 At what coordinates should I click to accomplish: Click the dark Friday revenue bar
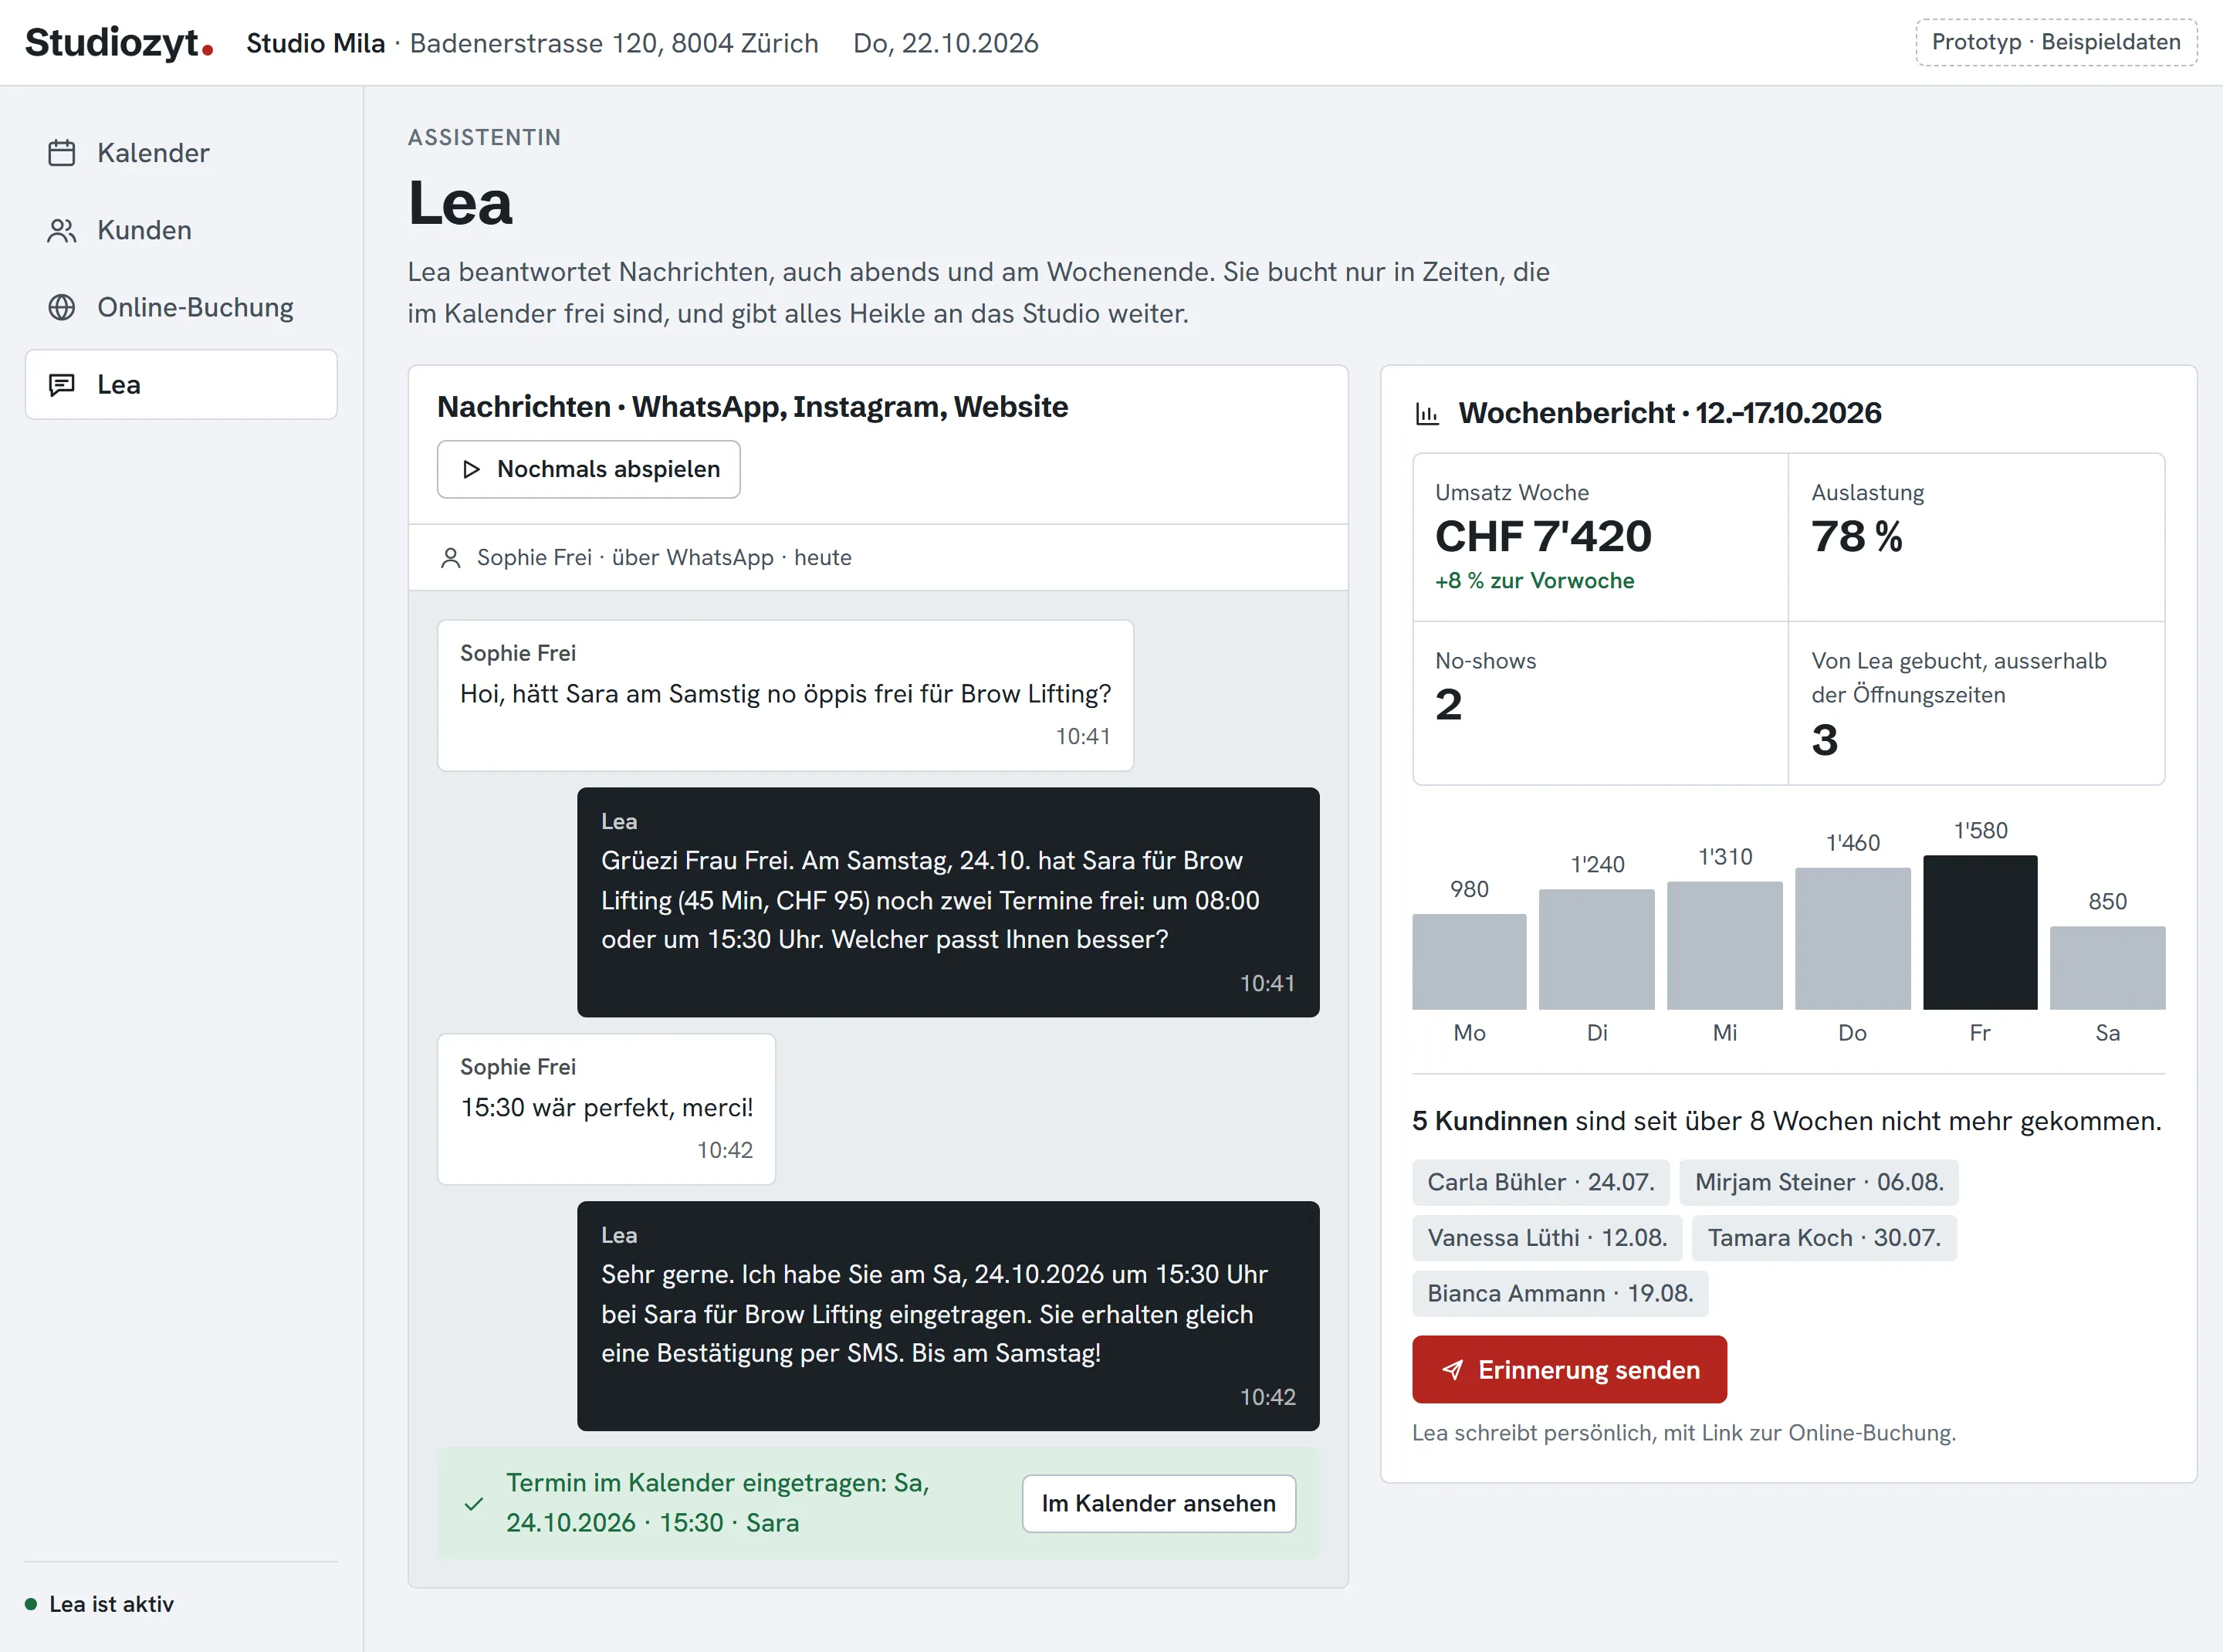(x=1980, y=933)
